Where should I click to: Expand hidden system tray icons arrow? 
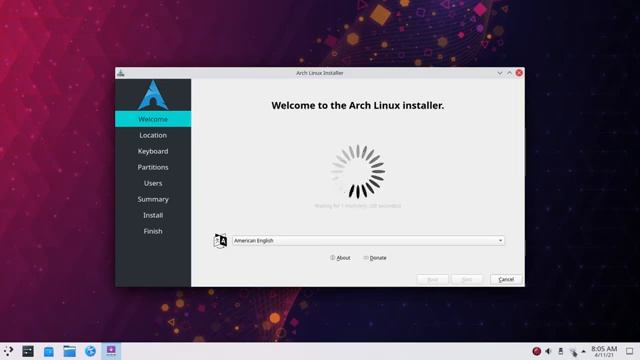pyautogui.click(x=584, y=351)
